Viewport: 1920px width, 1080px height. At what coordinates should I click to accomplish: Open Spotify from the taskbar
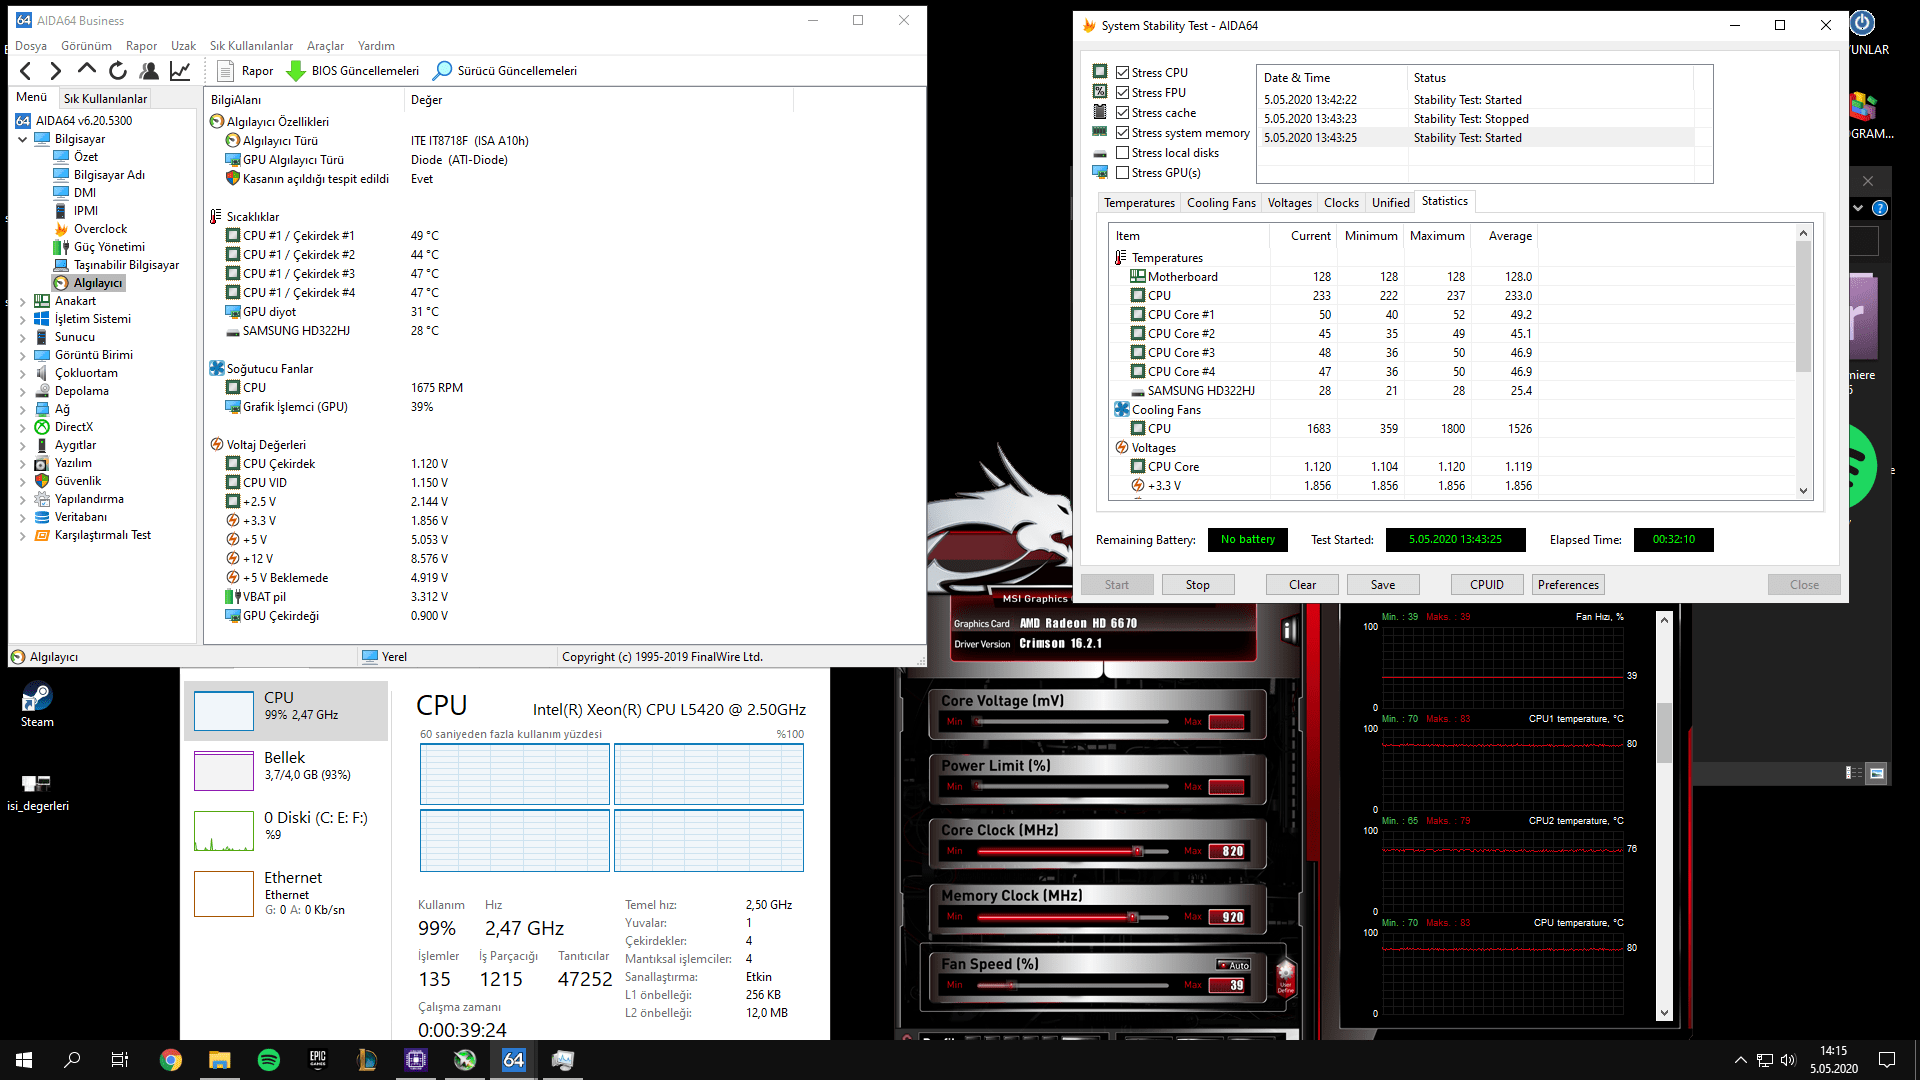269,1060
